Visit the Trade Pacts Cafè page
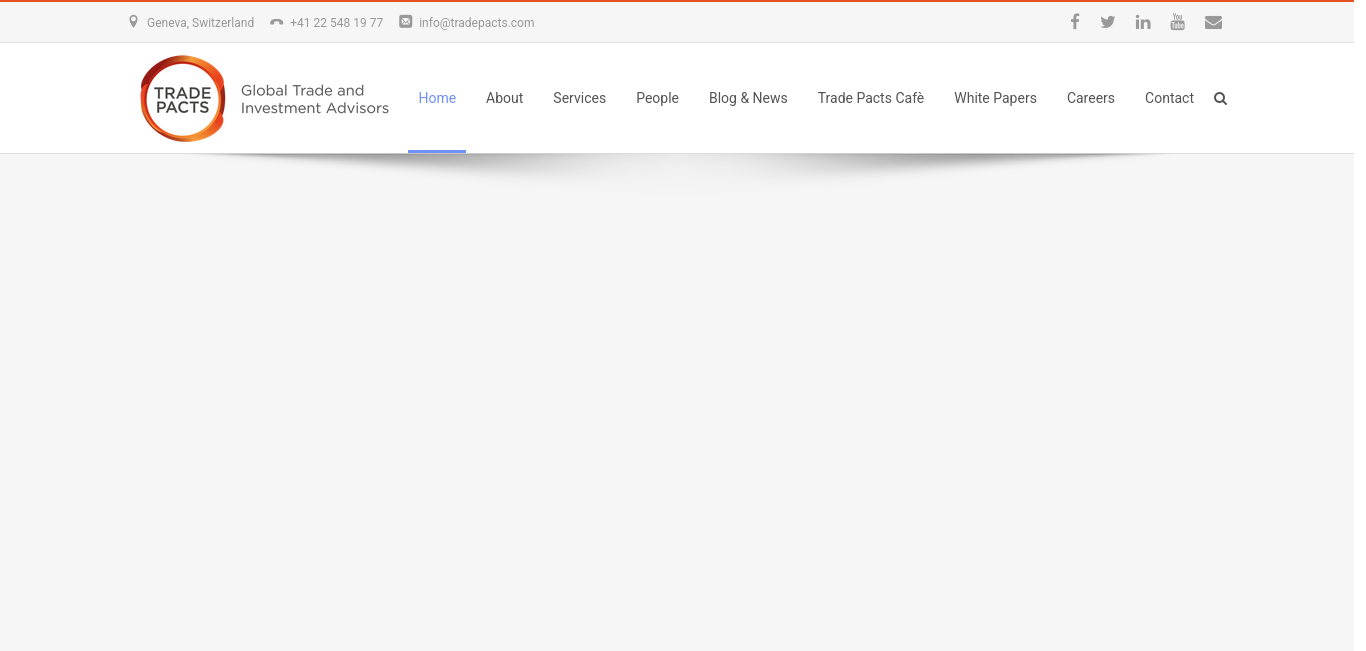 click(x=870, y=98)
